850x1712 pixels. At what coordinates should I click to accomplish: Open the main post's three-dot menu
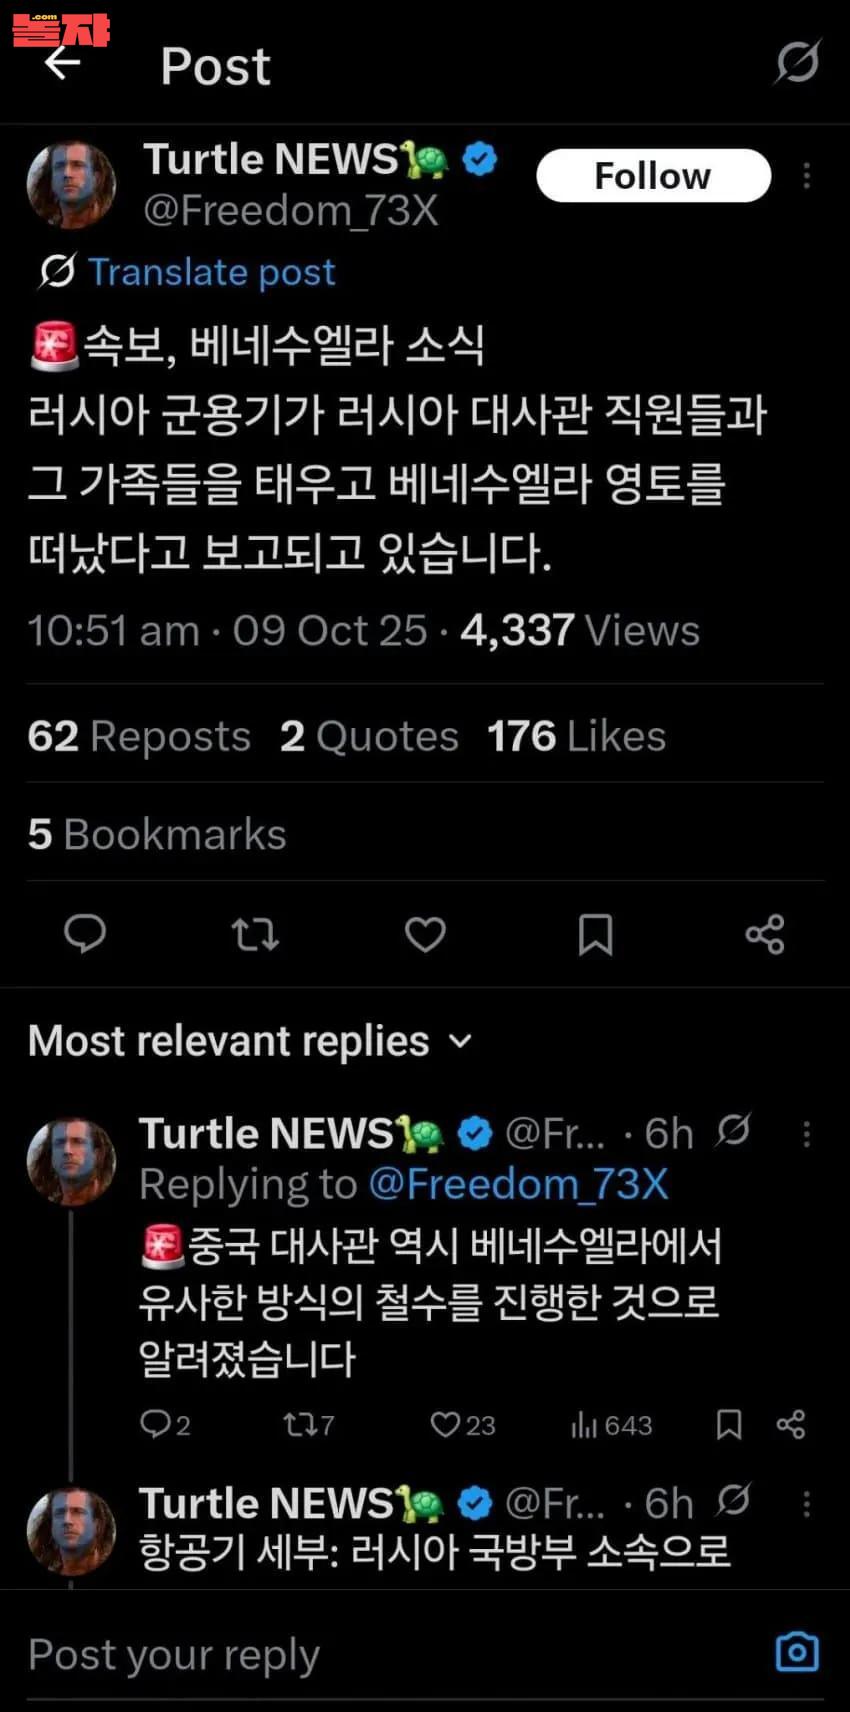pos(806,176)
